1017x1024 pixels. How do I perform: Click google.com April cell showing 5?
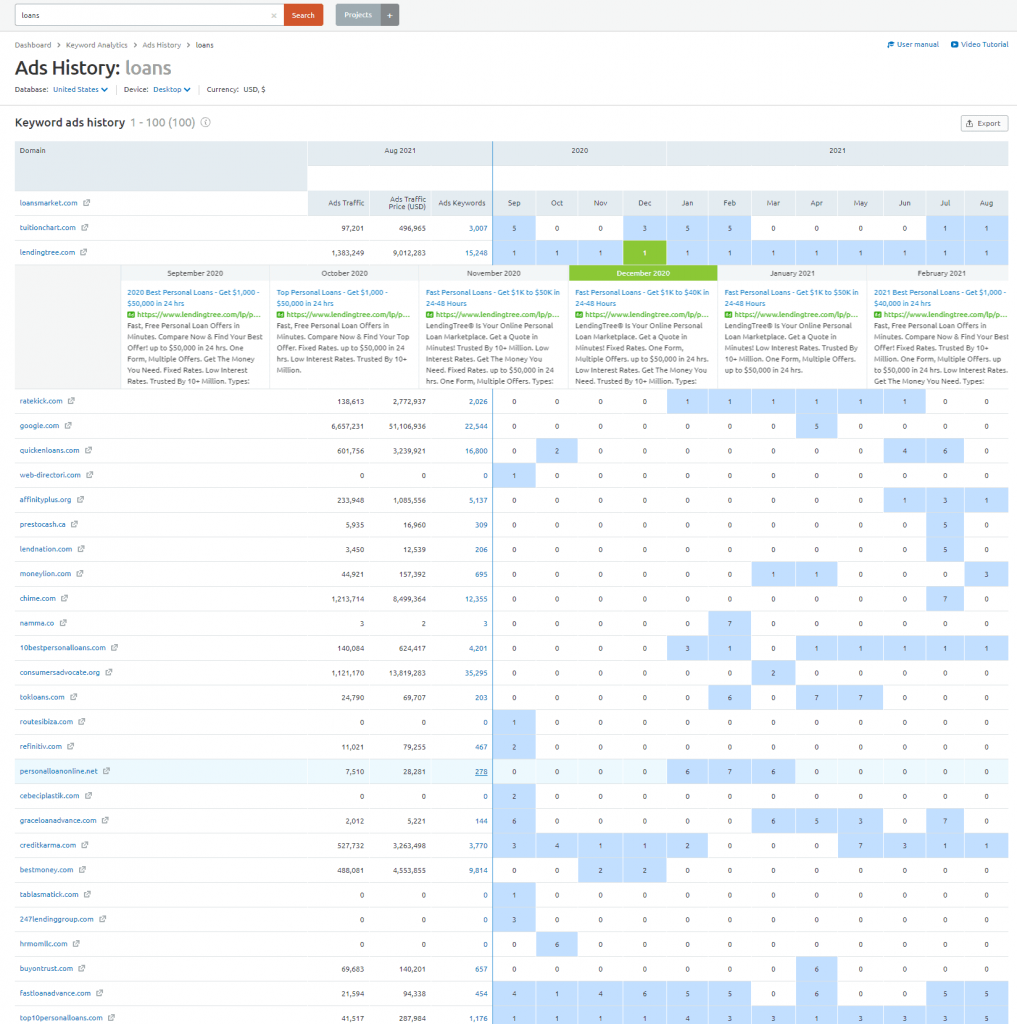[x=816, y=426]
